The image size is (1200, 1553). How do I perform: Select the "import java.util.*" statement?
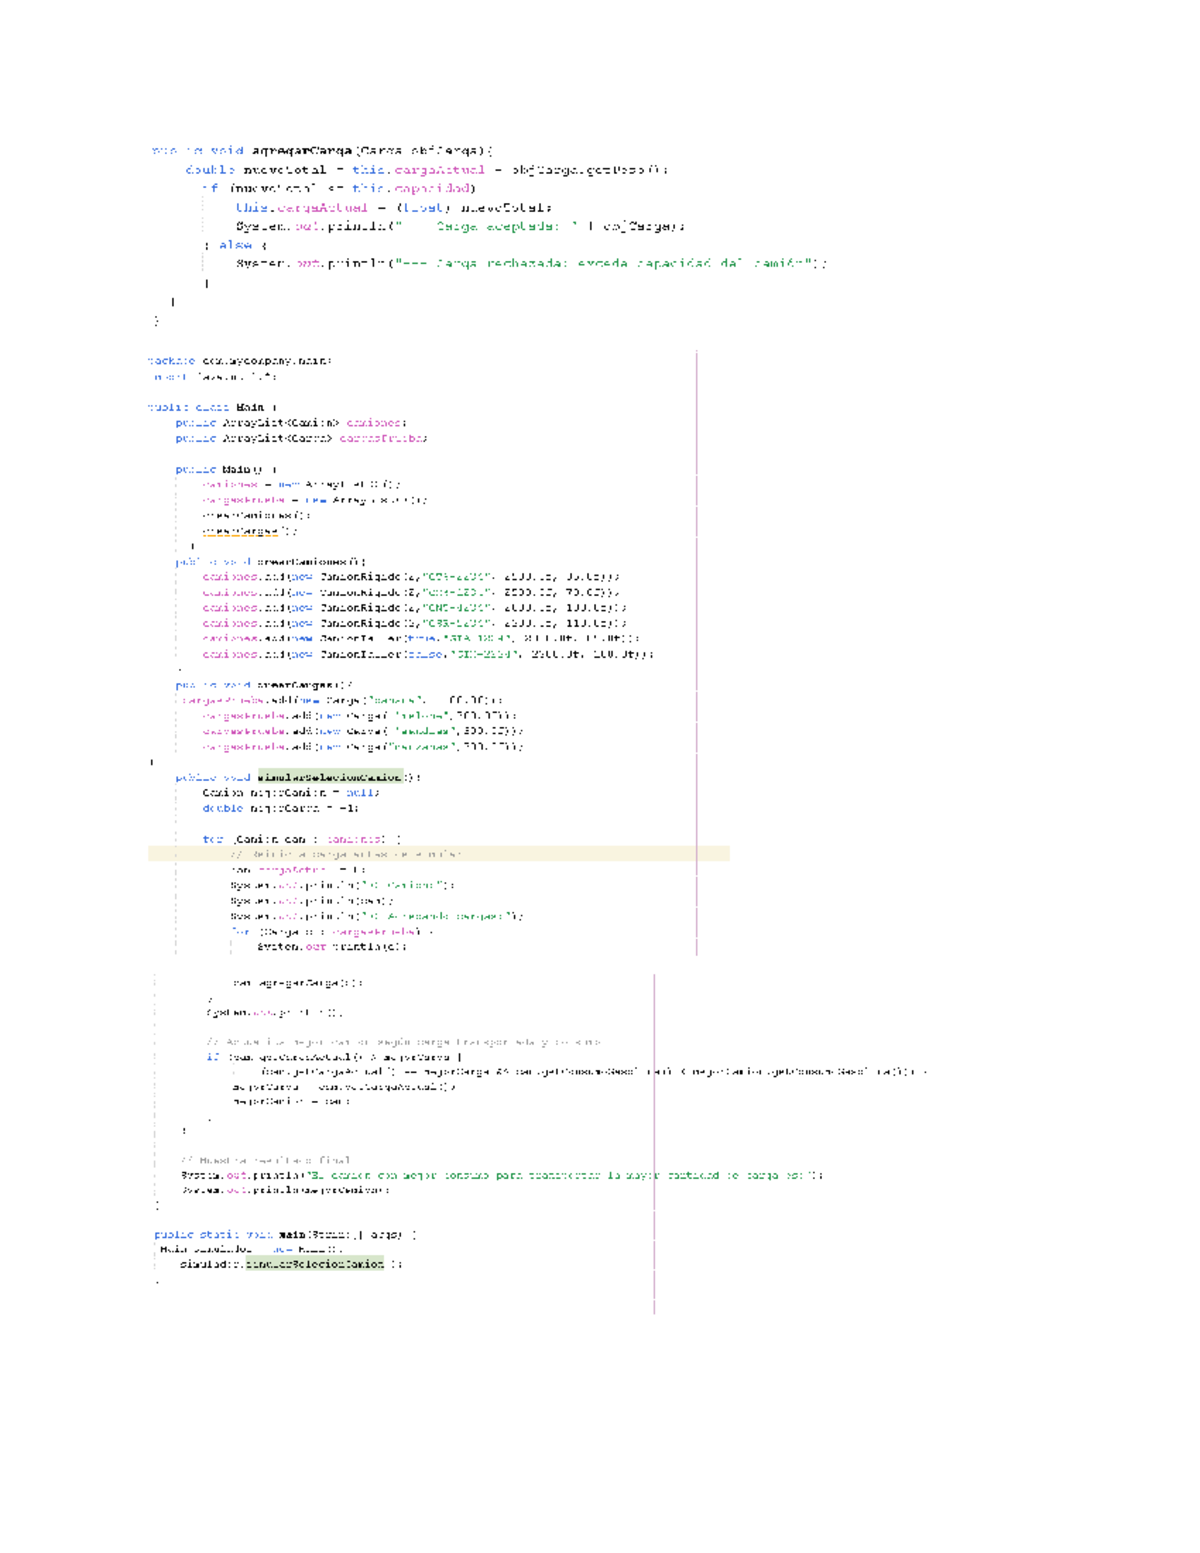point(215,377)
